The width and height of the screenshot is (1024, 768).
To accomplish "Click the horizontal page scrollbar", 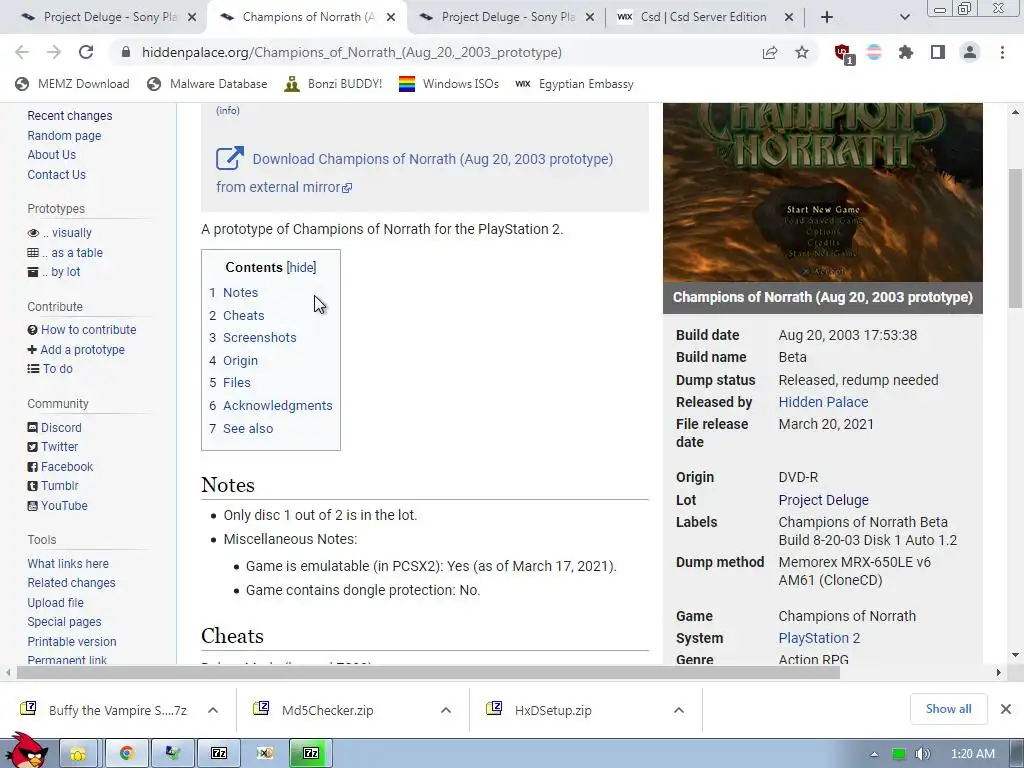I will [428, 673].
